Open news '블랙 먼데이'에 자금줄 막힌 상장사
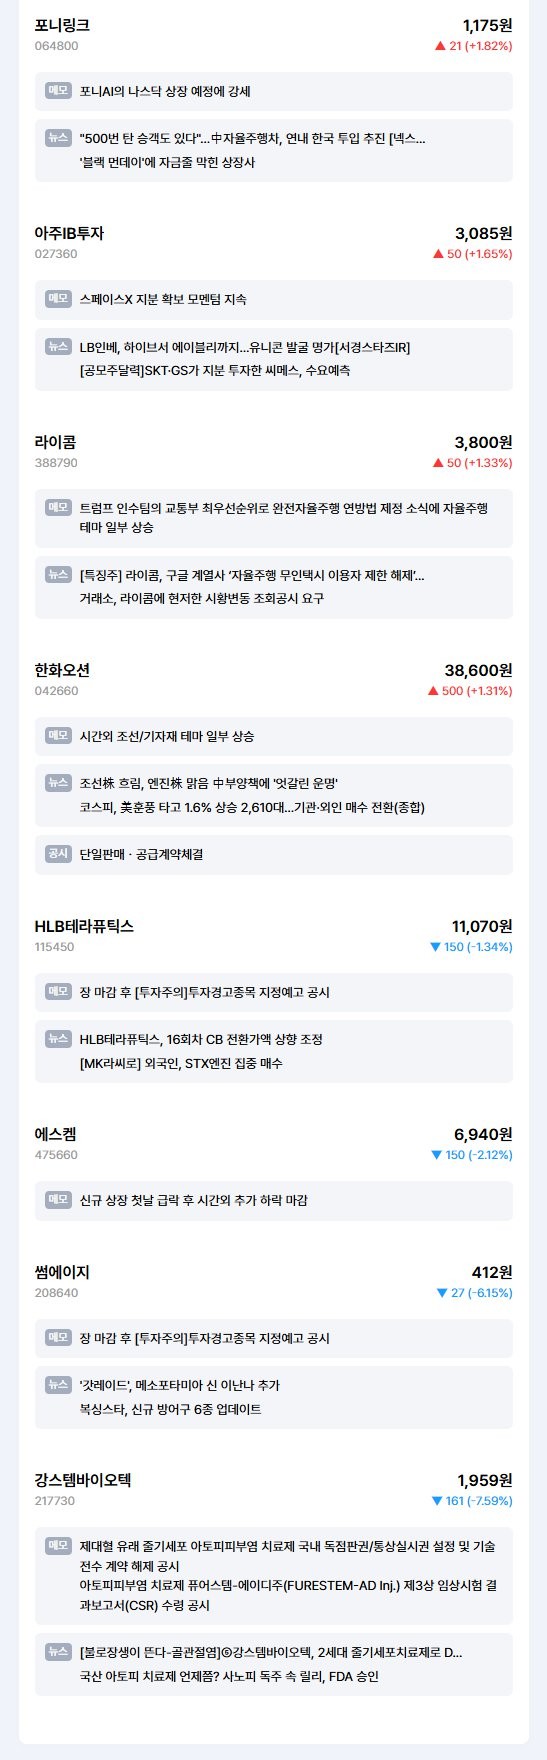 click(x=167, y=162)
